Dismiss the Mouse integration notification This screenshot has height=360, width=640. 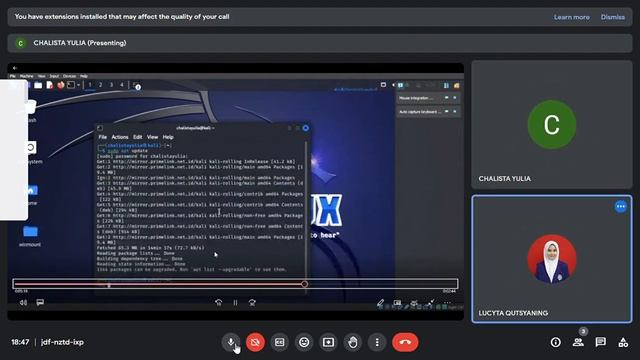(x=455, y=98)
